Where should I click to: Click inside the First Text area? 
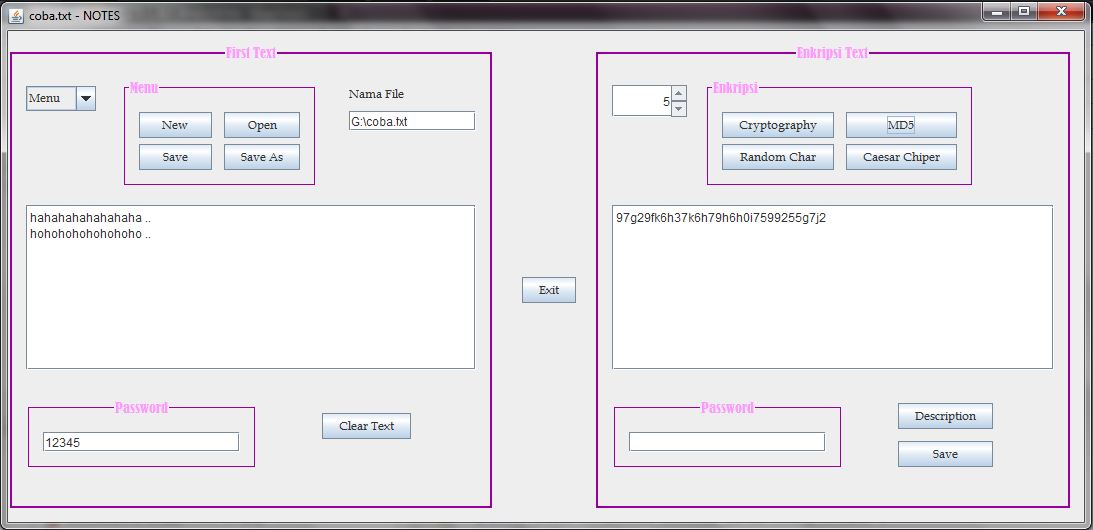[x=250, y=287]
